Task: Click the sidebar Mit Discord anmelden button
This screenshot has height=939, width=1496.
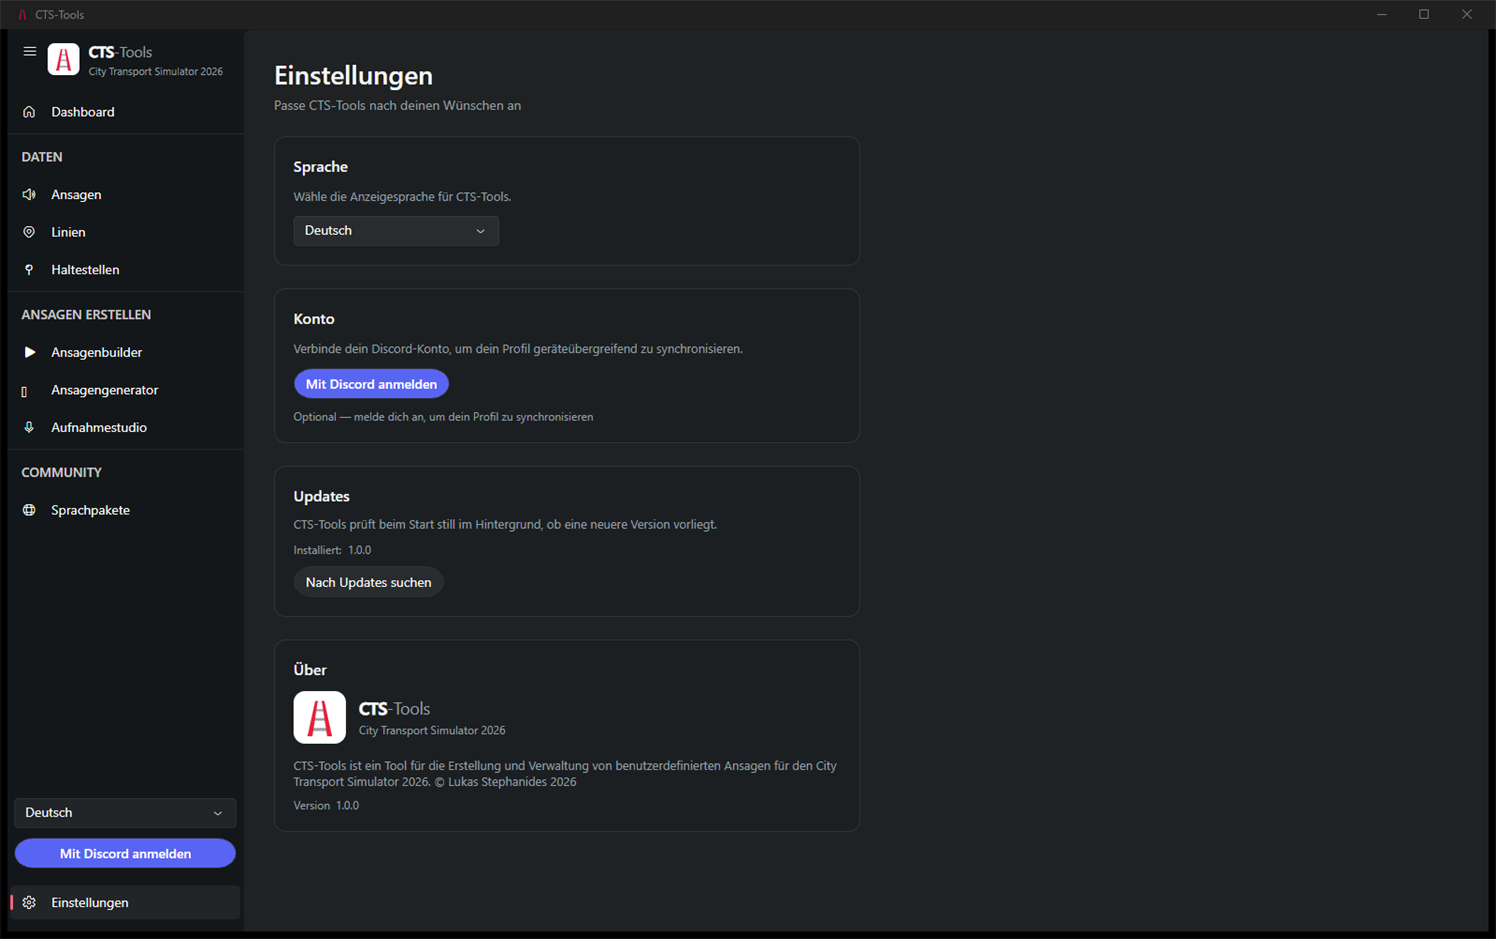Action: [x=125, y=854]
